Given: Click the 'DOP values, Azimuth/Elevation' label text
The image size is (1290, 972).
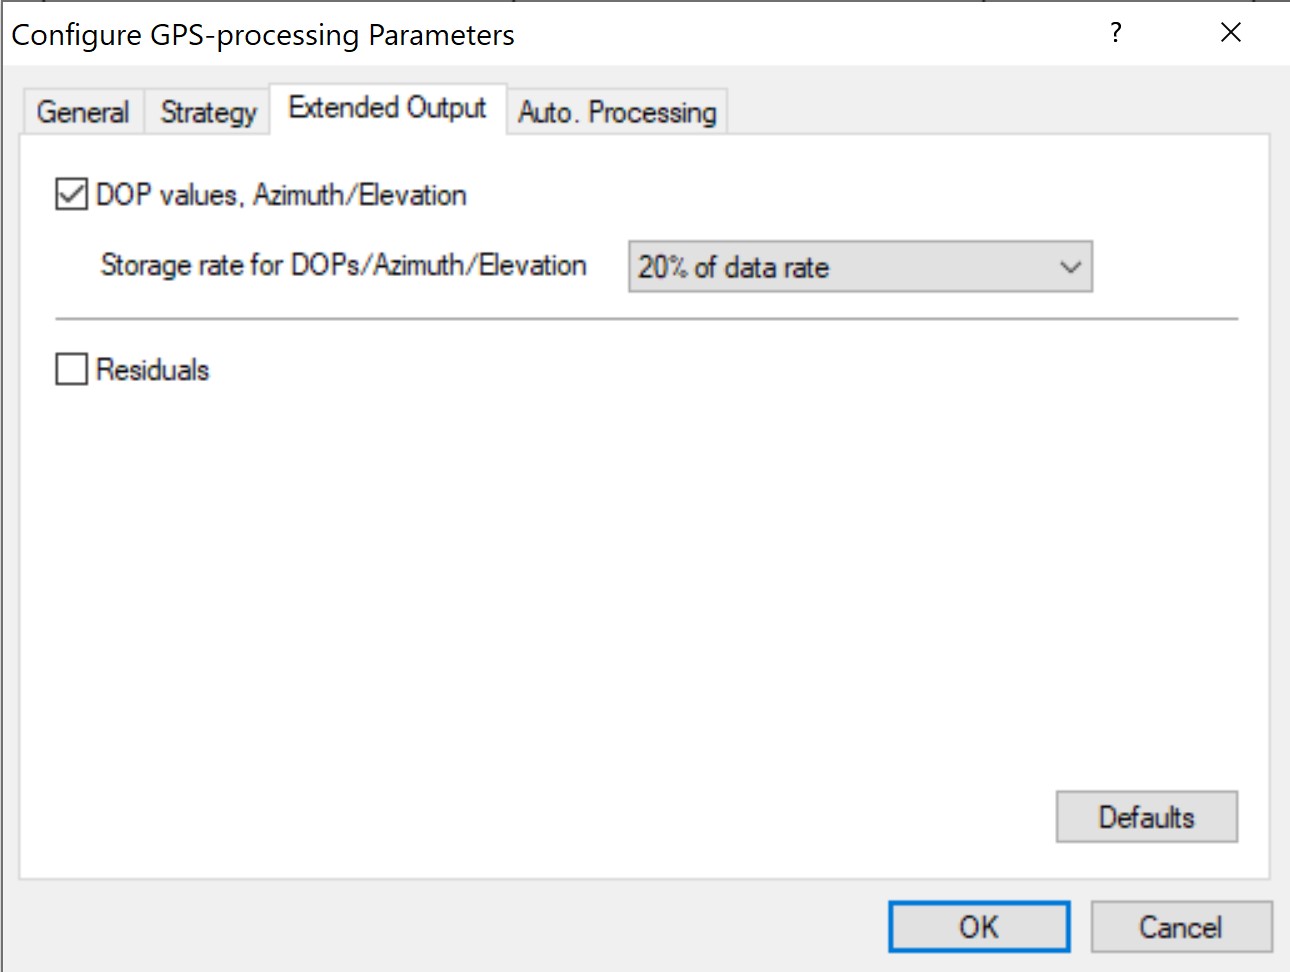Looking at the screenshot, I should 281,194.
